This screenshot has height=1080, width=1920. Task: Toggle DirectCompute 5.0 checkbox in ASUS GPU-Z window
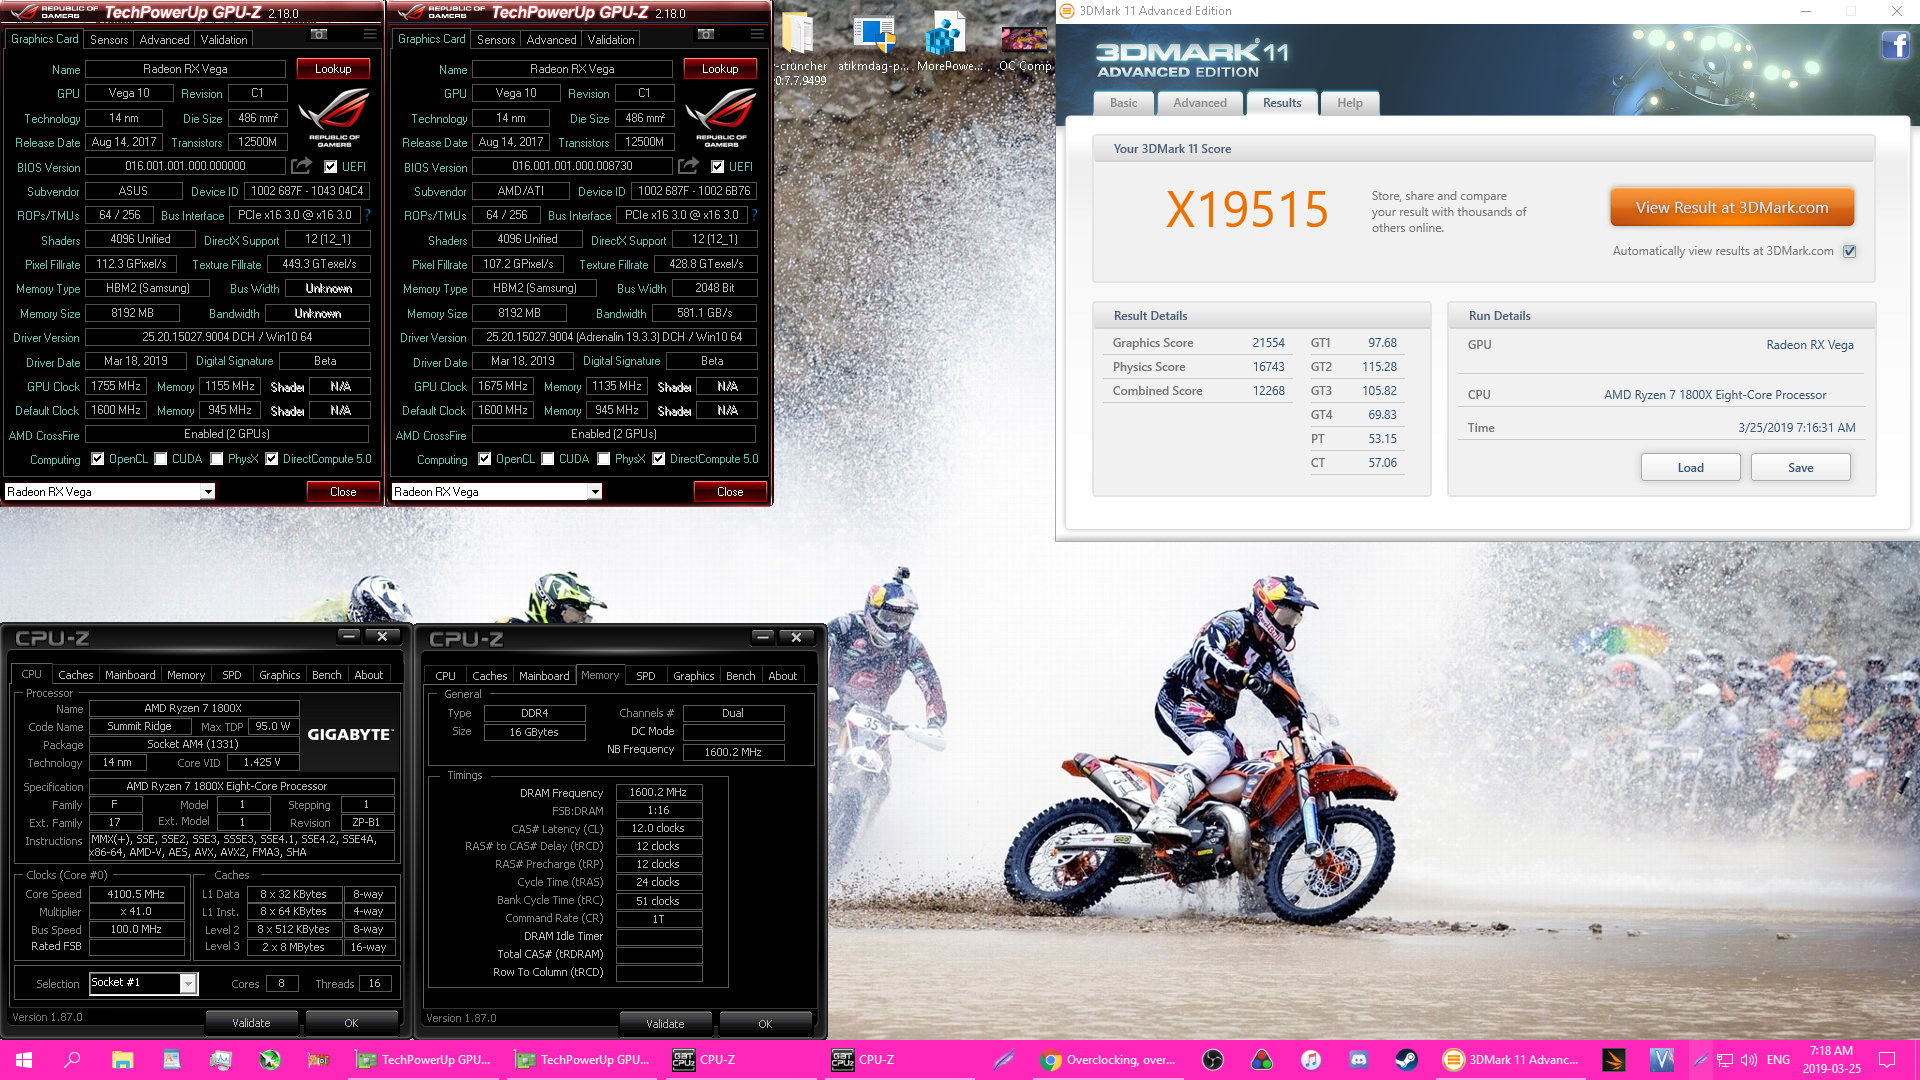coord(271,459)
